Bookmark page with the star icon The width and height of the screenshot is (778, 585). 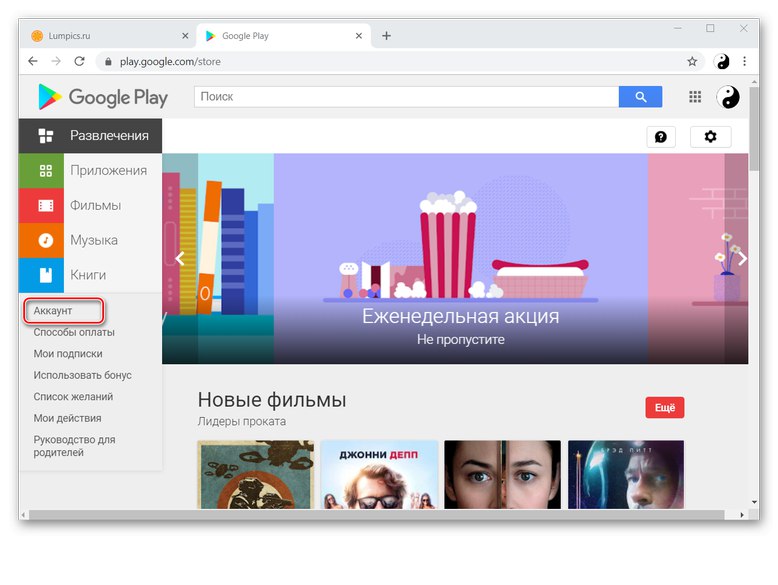pos(692,62)
